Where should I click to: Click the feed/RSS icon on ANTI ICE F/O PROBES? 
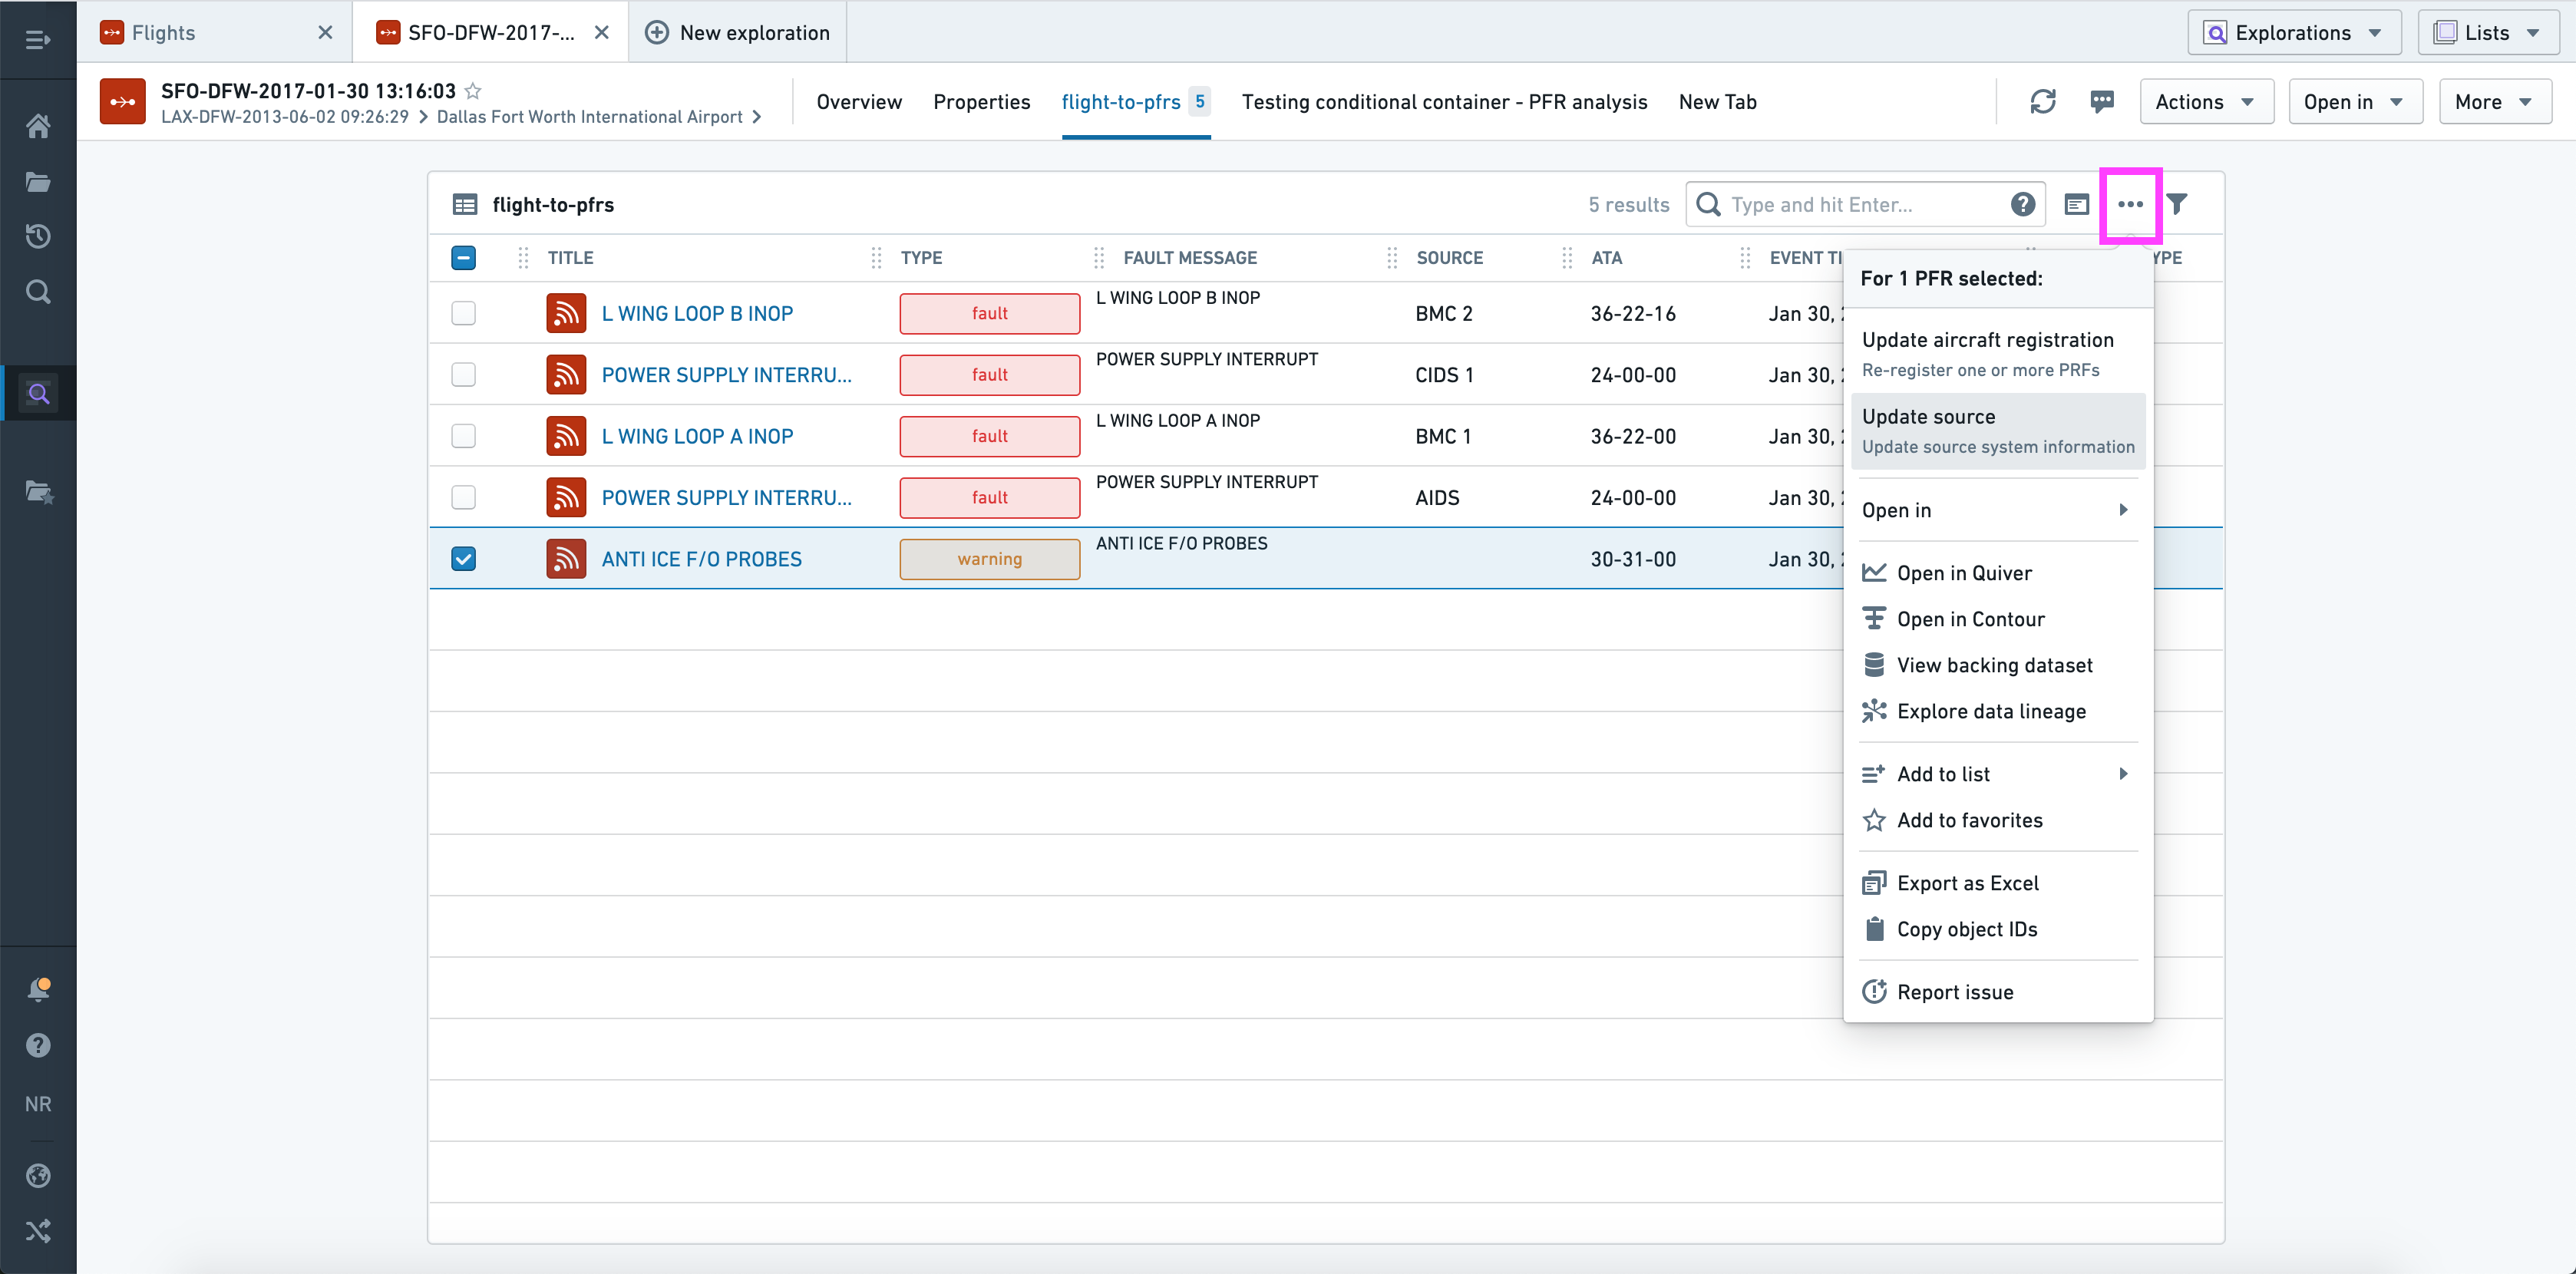coord(569,558)
